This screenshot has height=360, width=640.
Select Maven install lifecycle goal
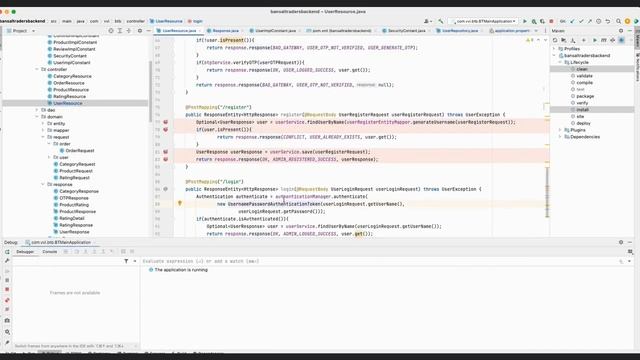pos(582,110)
